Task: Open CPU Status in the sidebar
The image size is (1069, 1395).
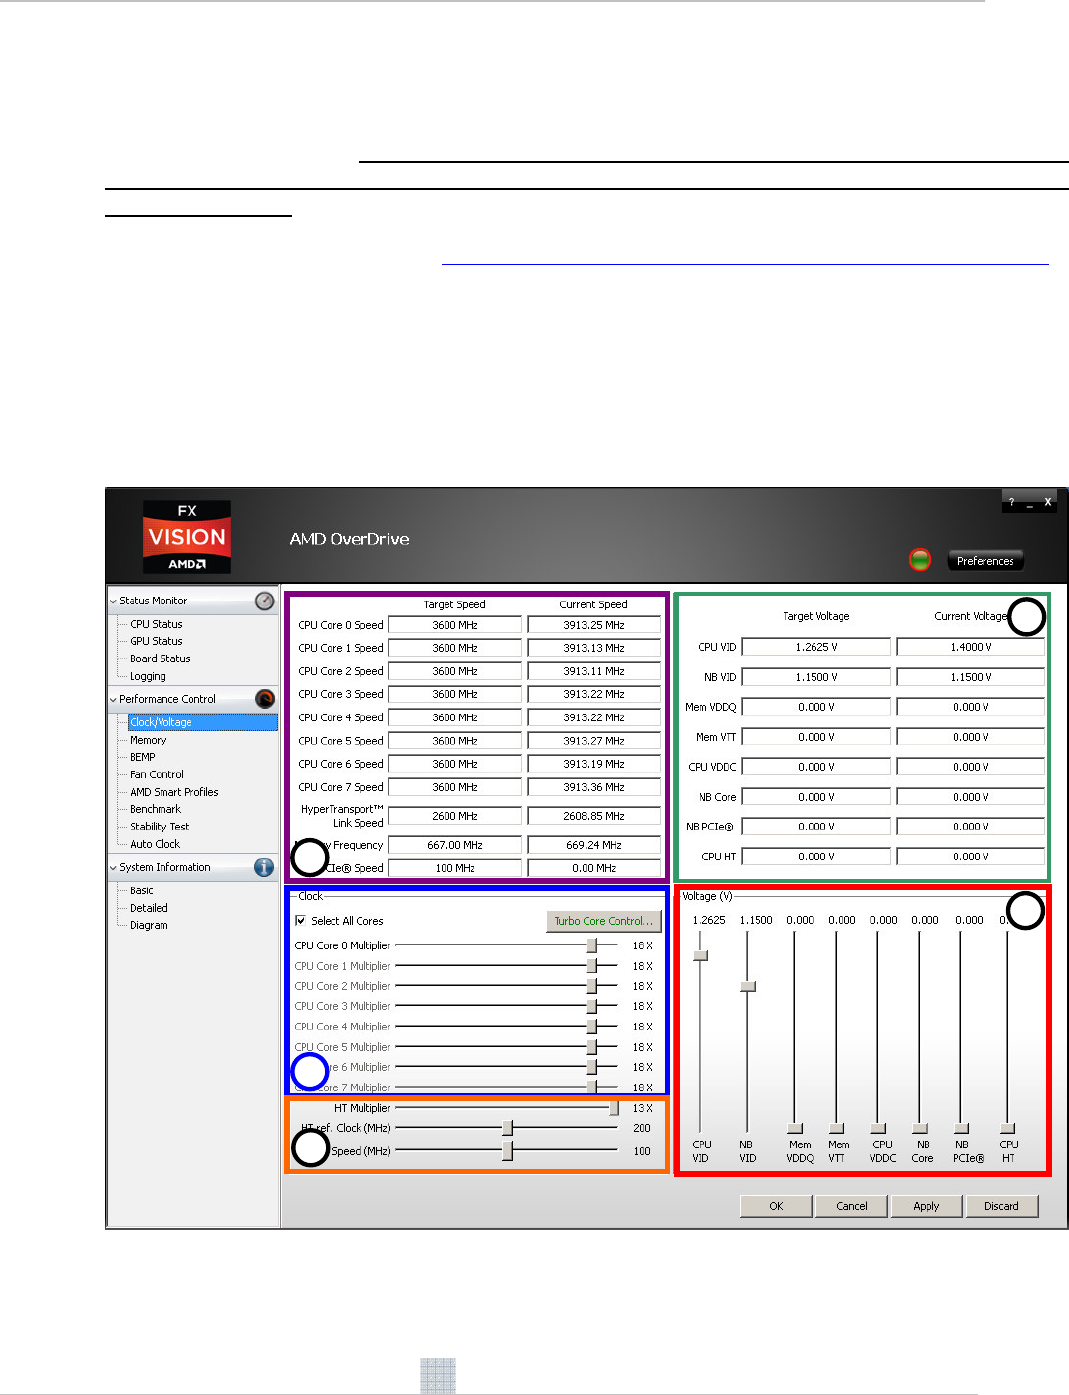Action: 156,624
